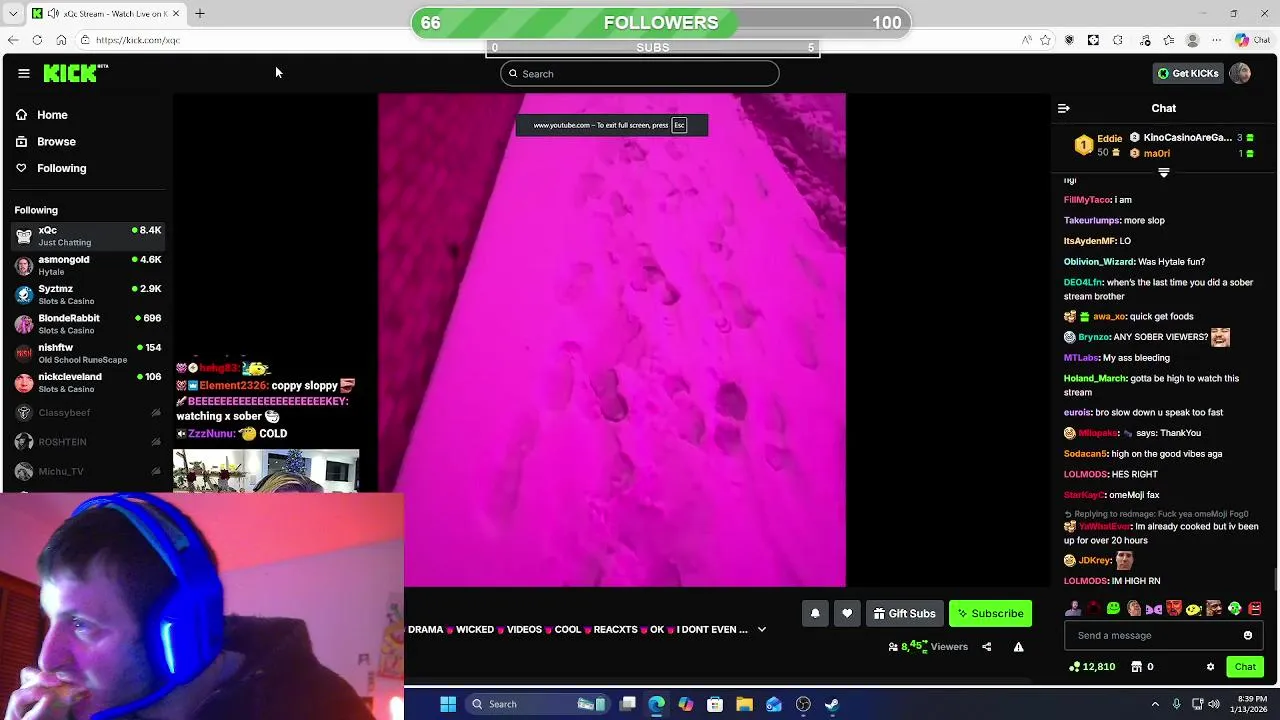The width and height of the screenshot is (1280, 720).
Task: Click ma0ri in the gifter leaderboard
Action: pyautogui.click(x=1157, y=153)
